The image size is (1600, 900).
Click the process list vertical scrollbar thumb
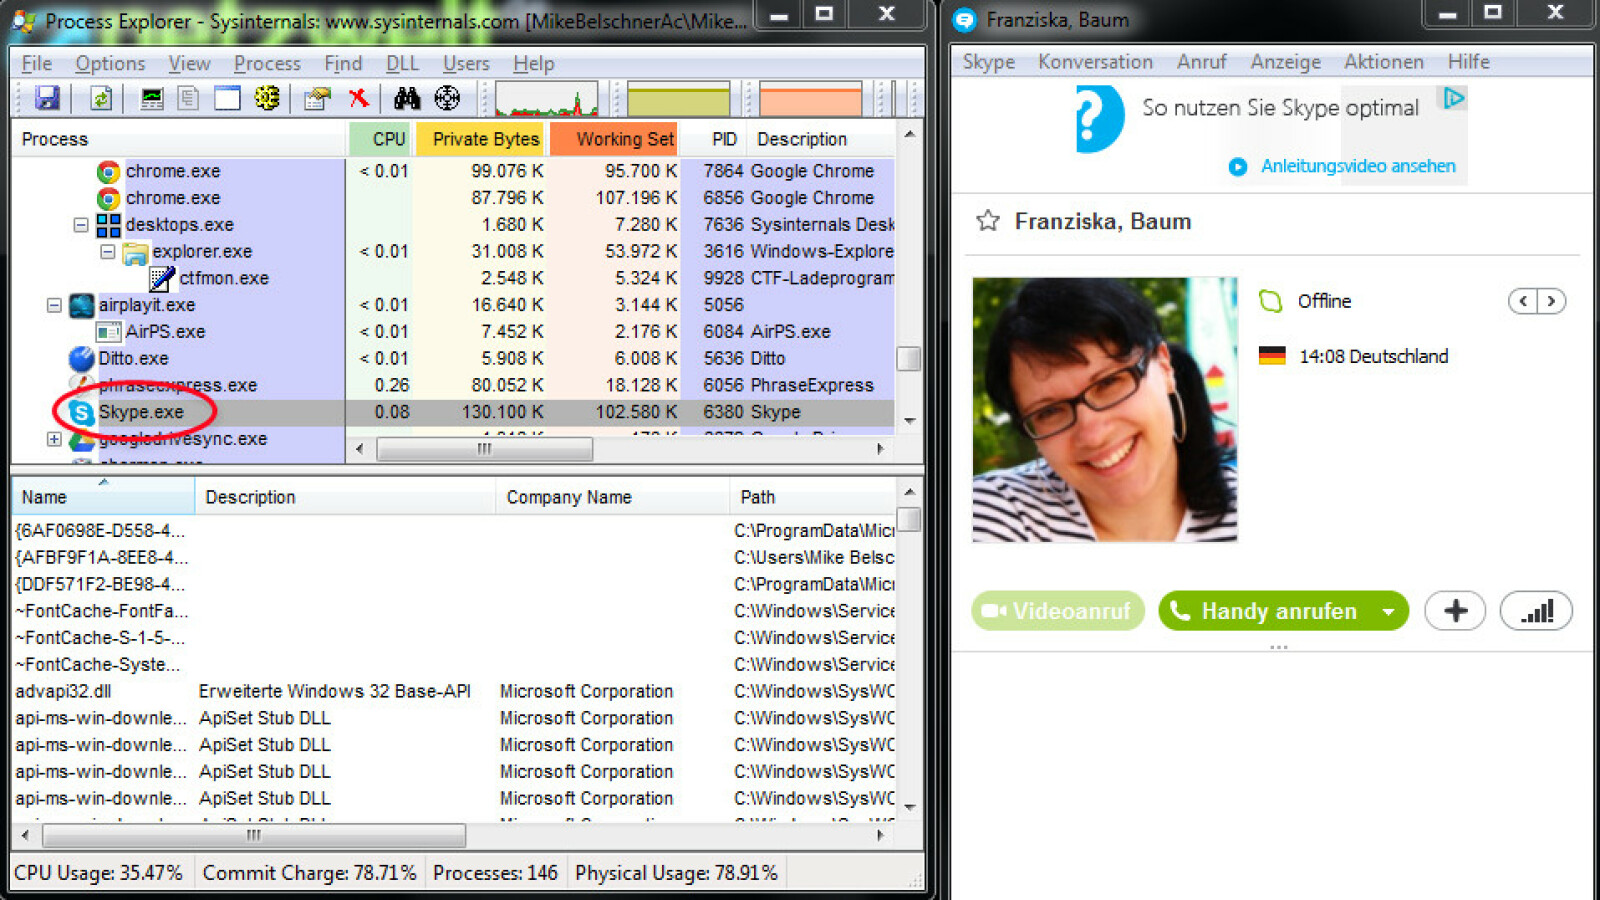point(909,358)
